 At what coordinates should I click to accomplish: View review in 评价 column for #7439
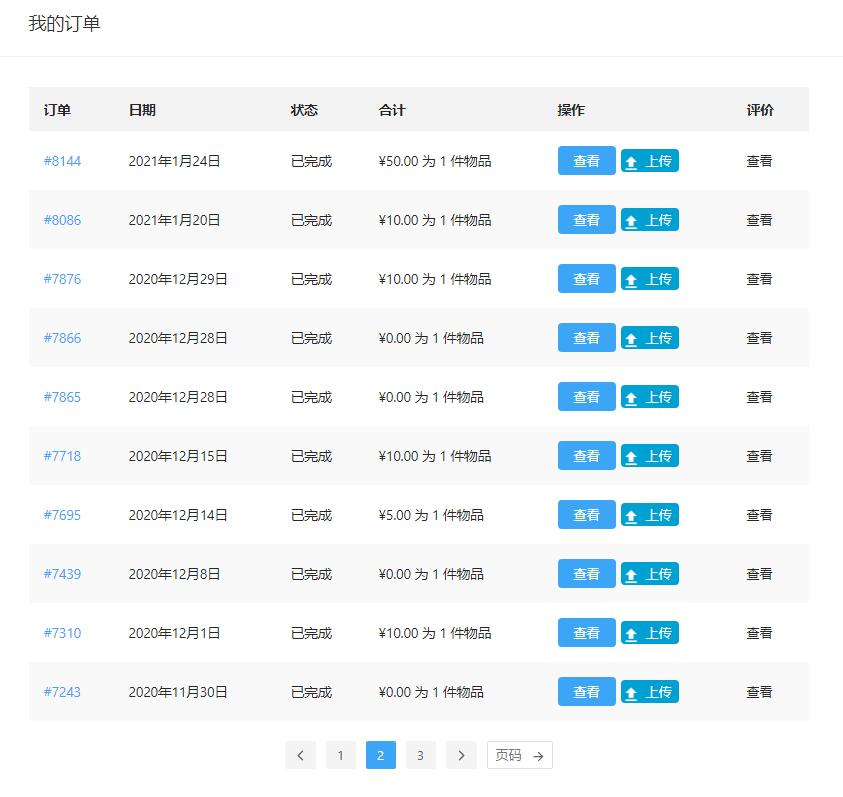point(759,574)
